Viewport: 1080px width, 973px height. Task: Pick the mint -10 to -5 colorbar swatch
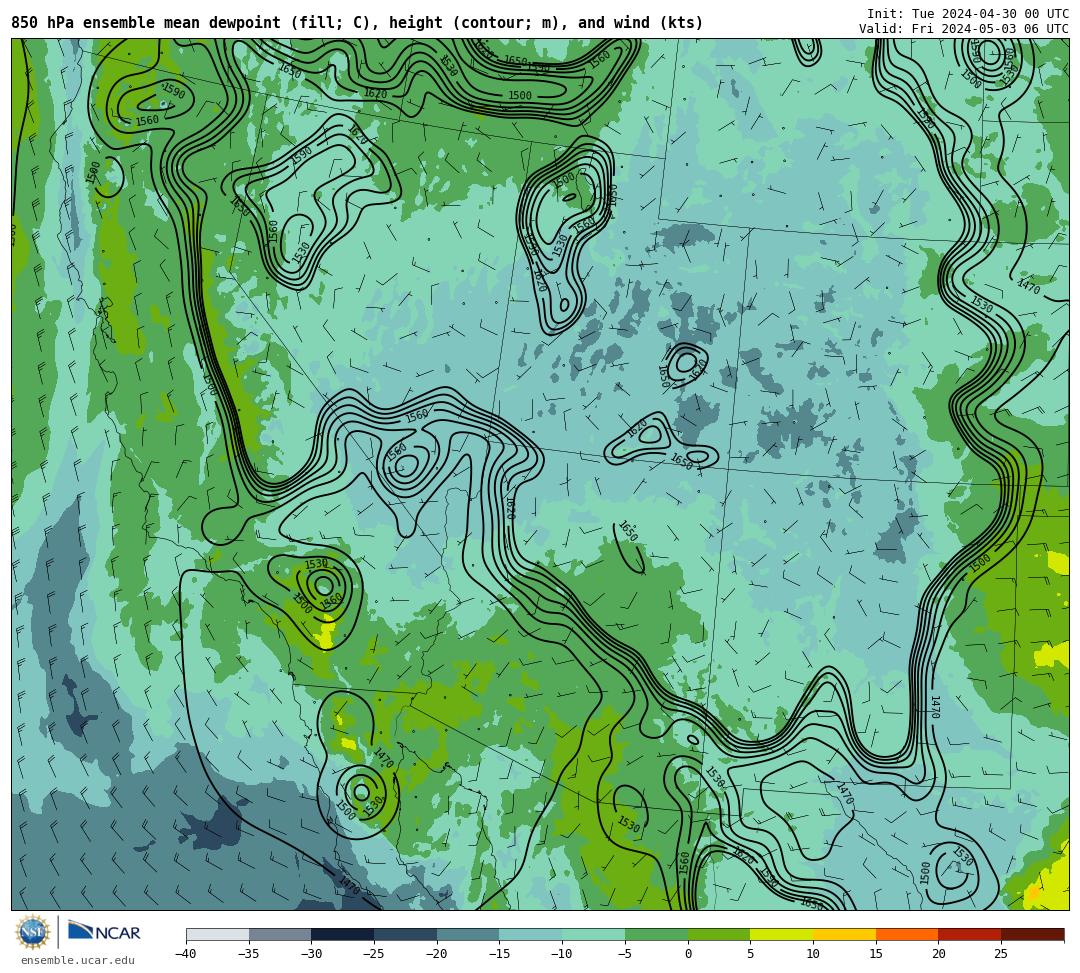click(594, 934)
